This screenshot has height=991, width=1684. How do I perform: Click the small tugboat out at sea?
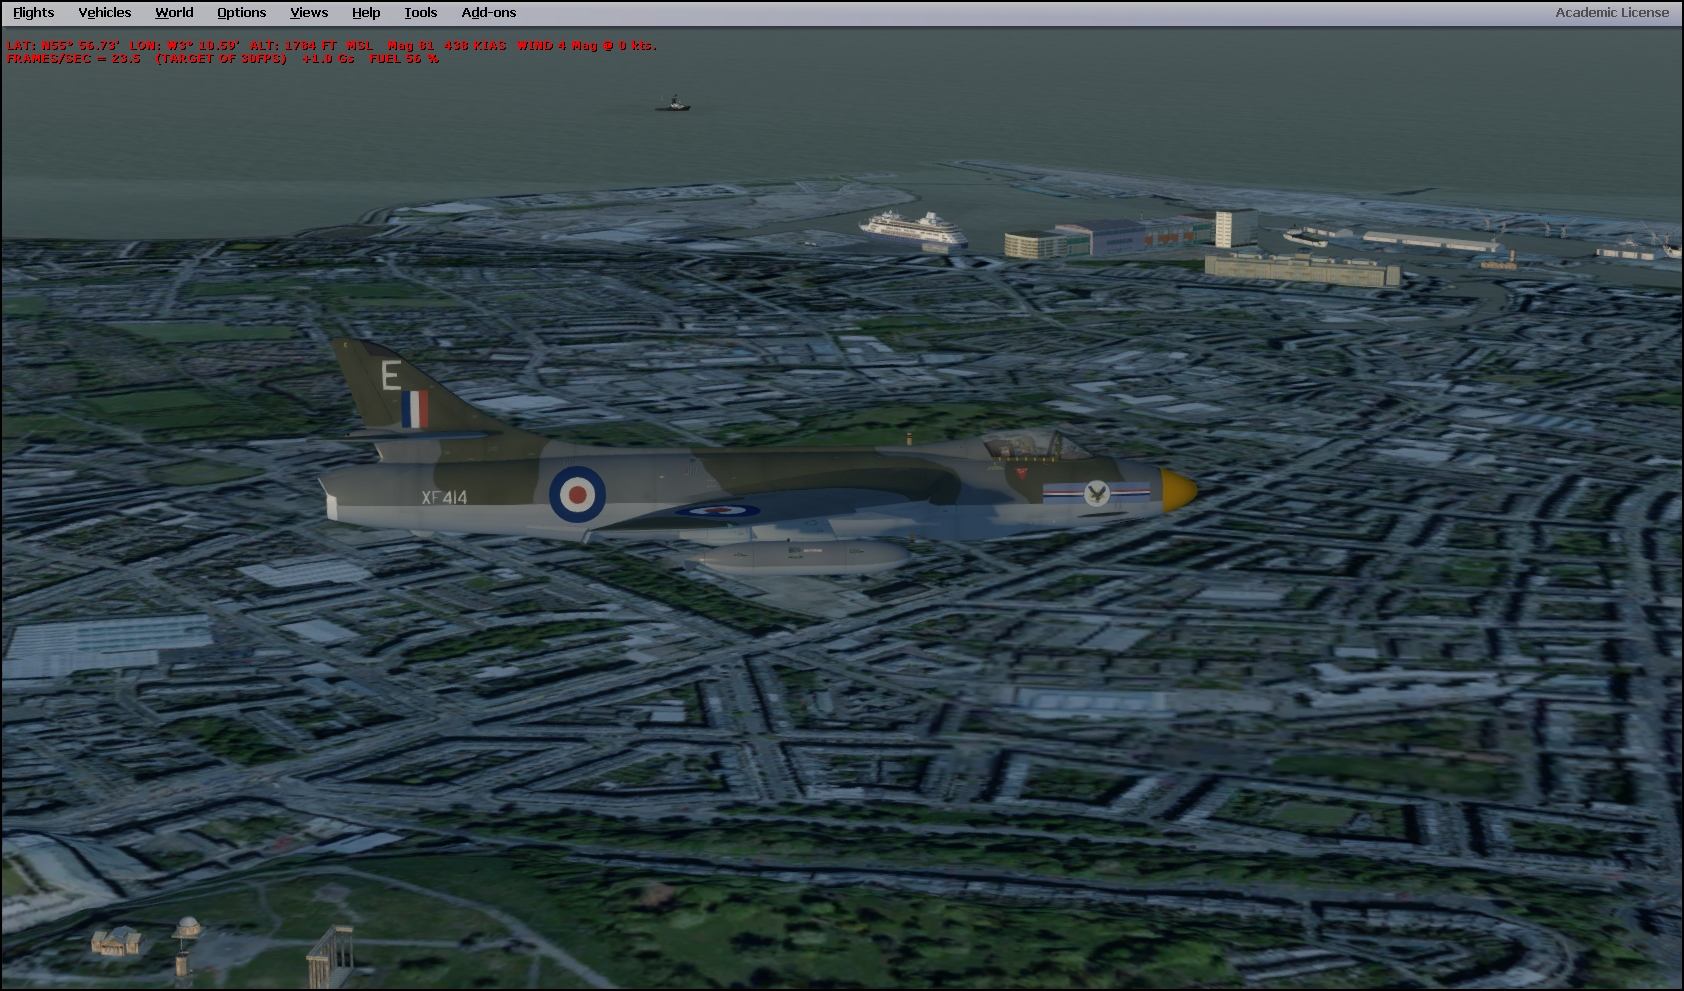pyautogui.click(x=672, y=103)
